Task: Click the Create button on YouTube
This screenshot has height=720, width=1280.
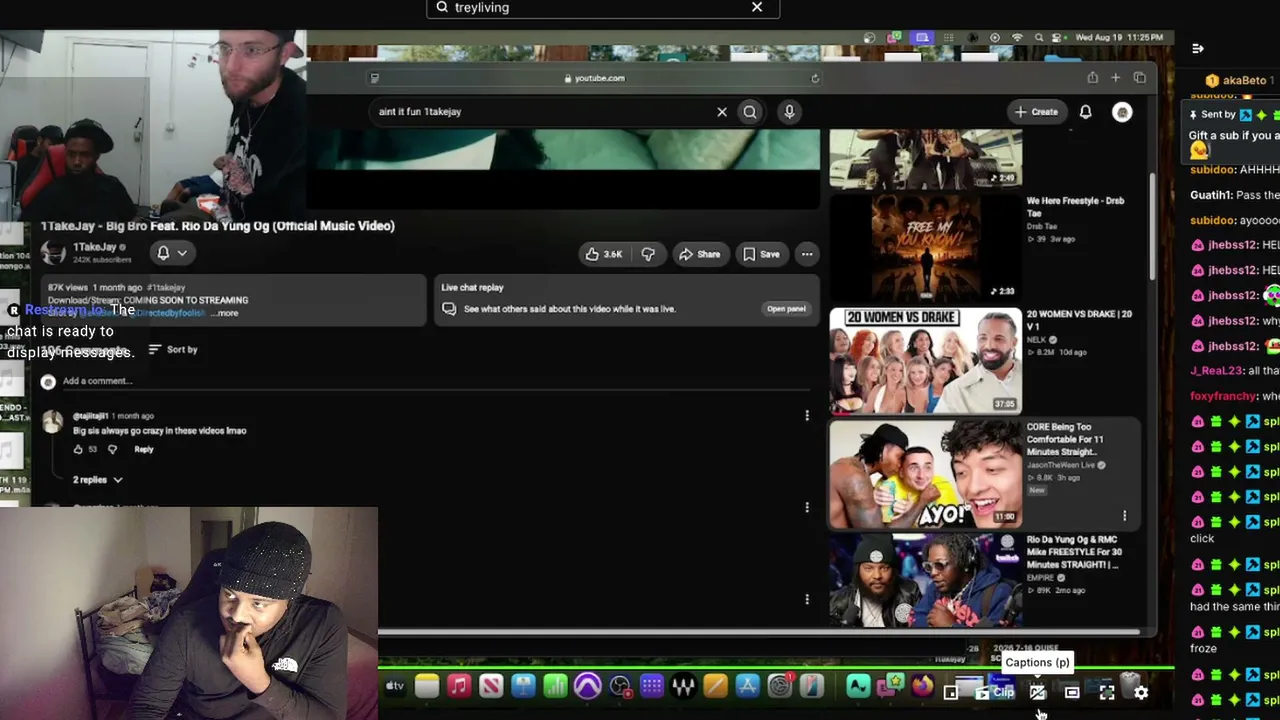Action: (x=1036, y=112)
